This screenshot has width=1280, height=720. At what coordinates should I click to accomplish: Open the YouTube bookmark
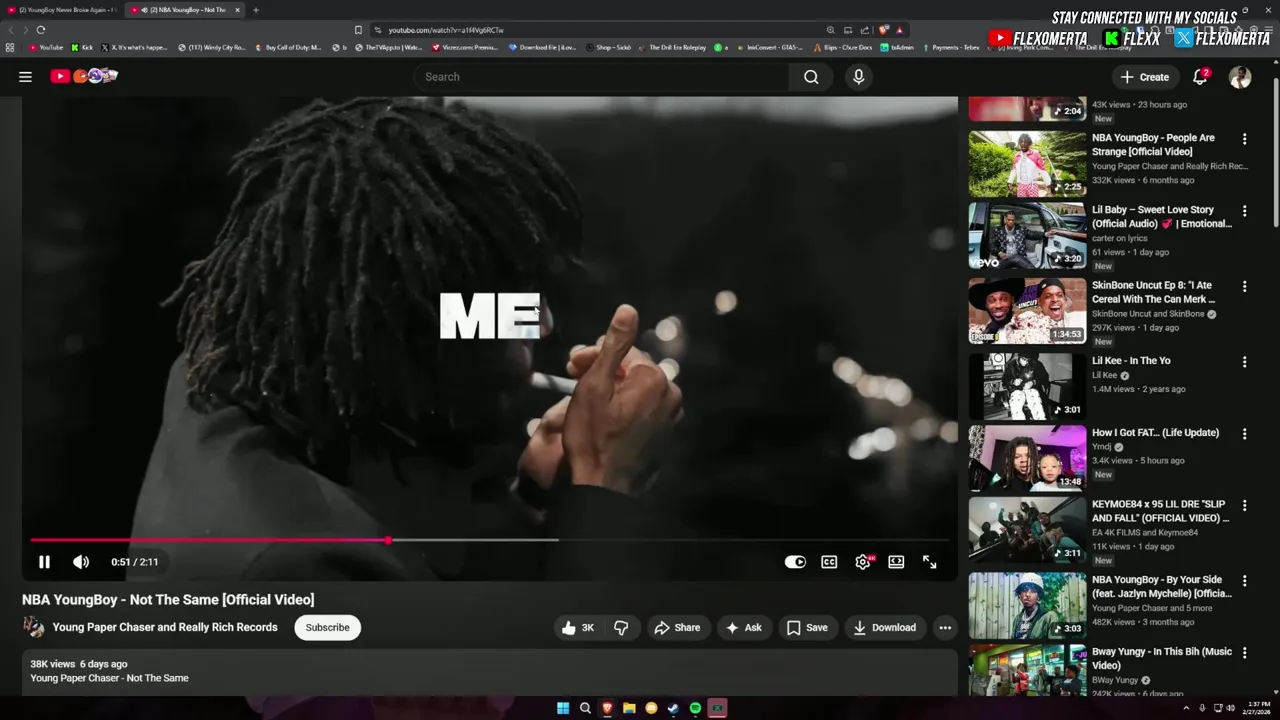pyautogui.click(x=46, y=47)
